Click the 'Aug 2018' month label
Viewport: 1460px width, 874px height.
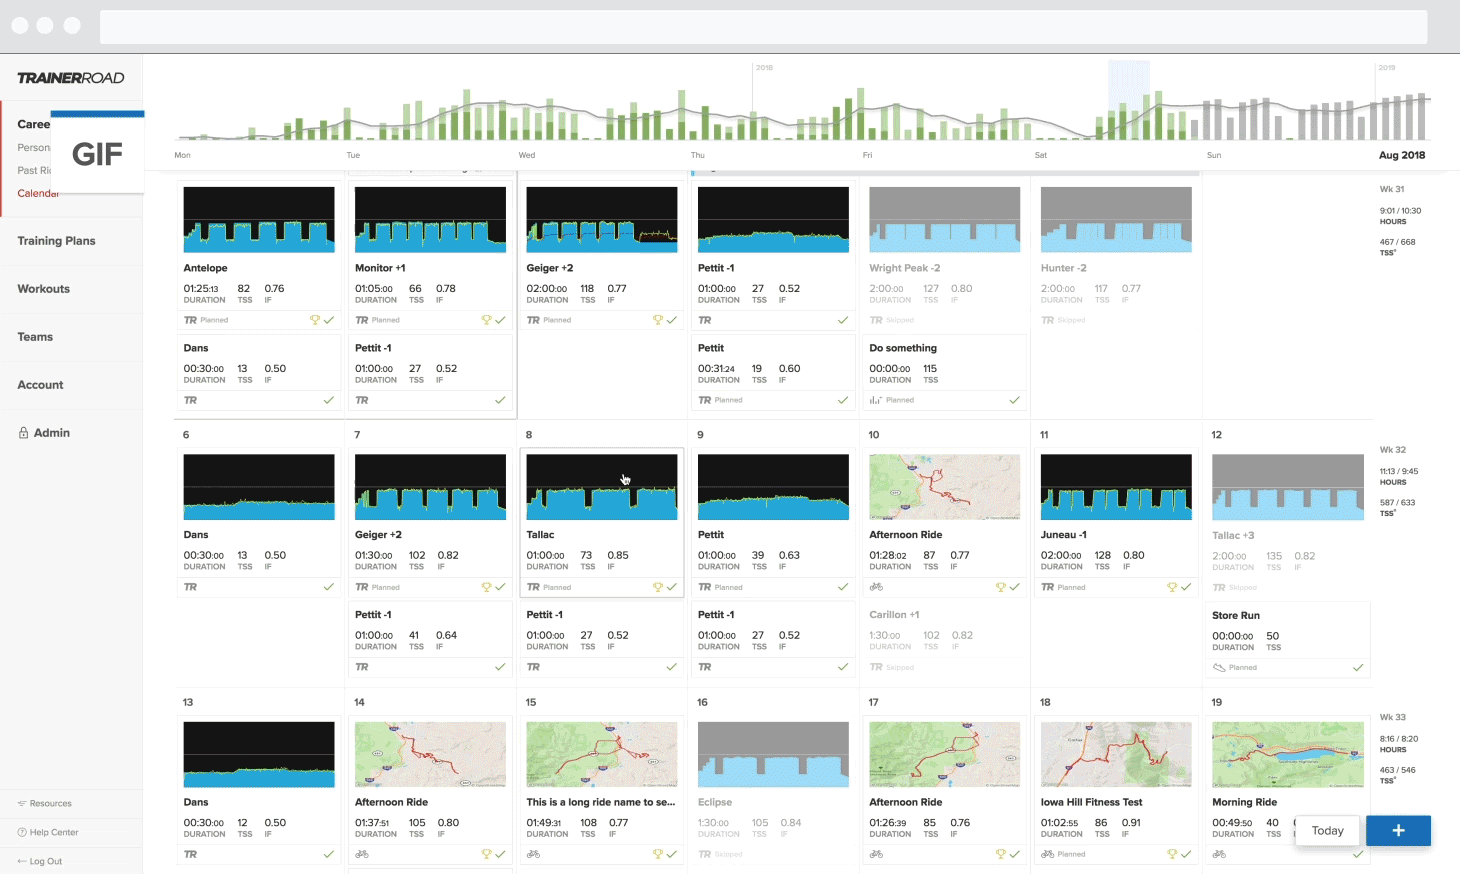[x=1402, y=155]
